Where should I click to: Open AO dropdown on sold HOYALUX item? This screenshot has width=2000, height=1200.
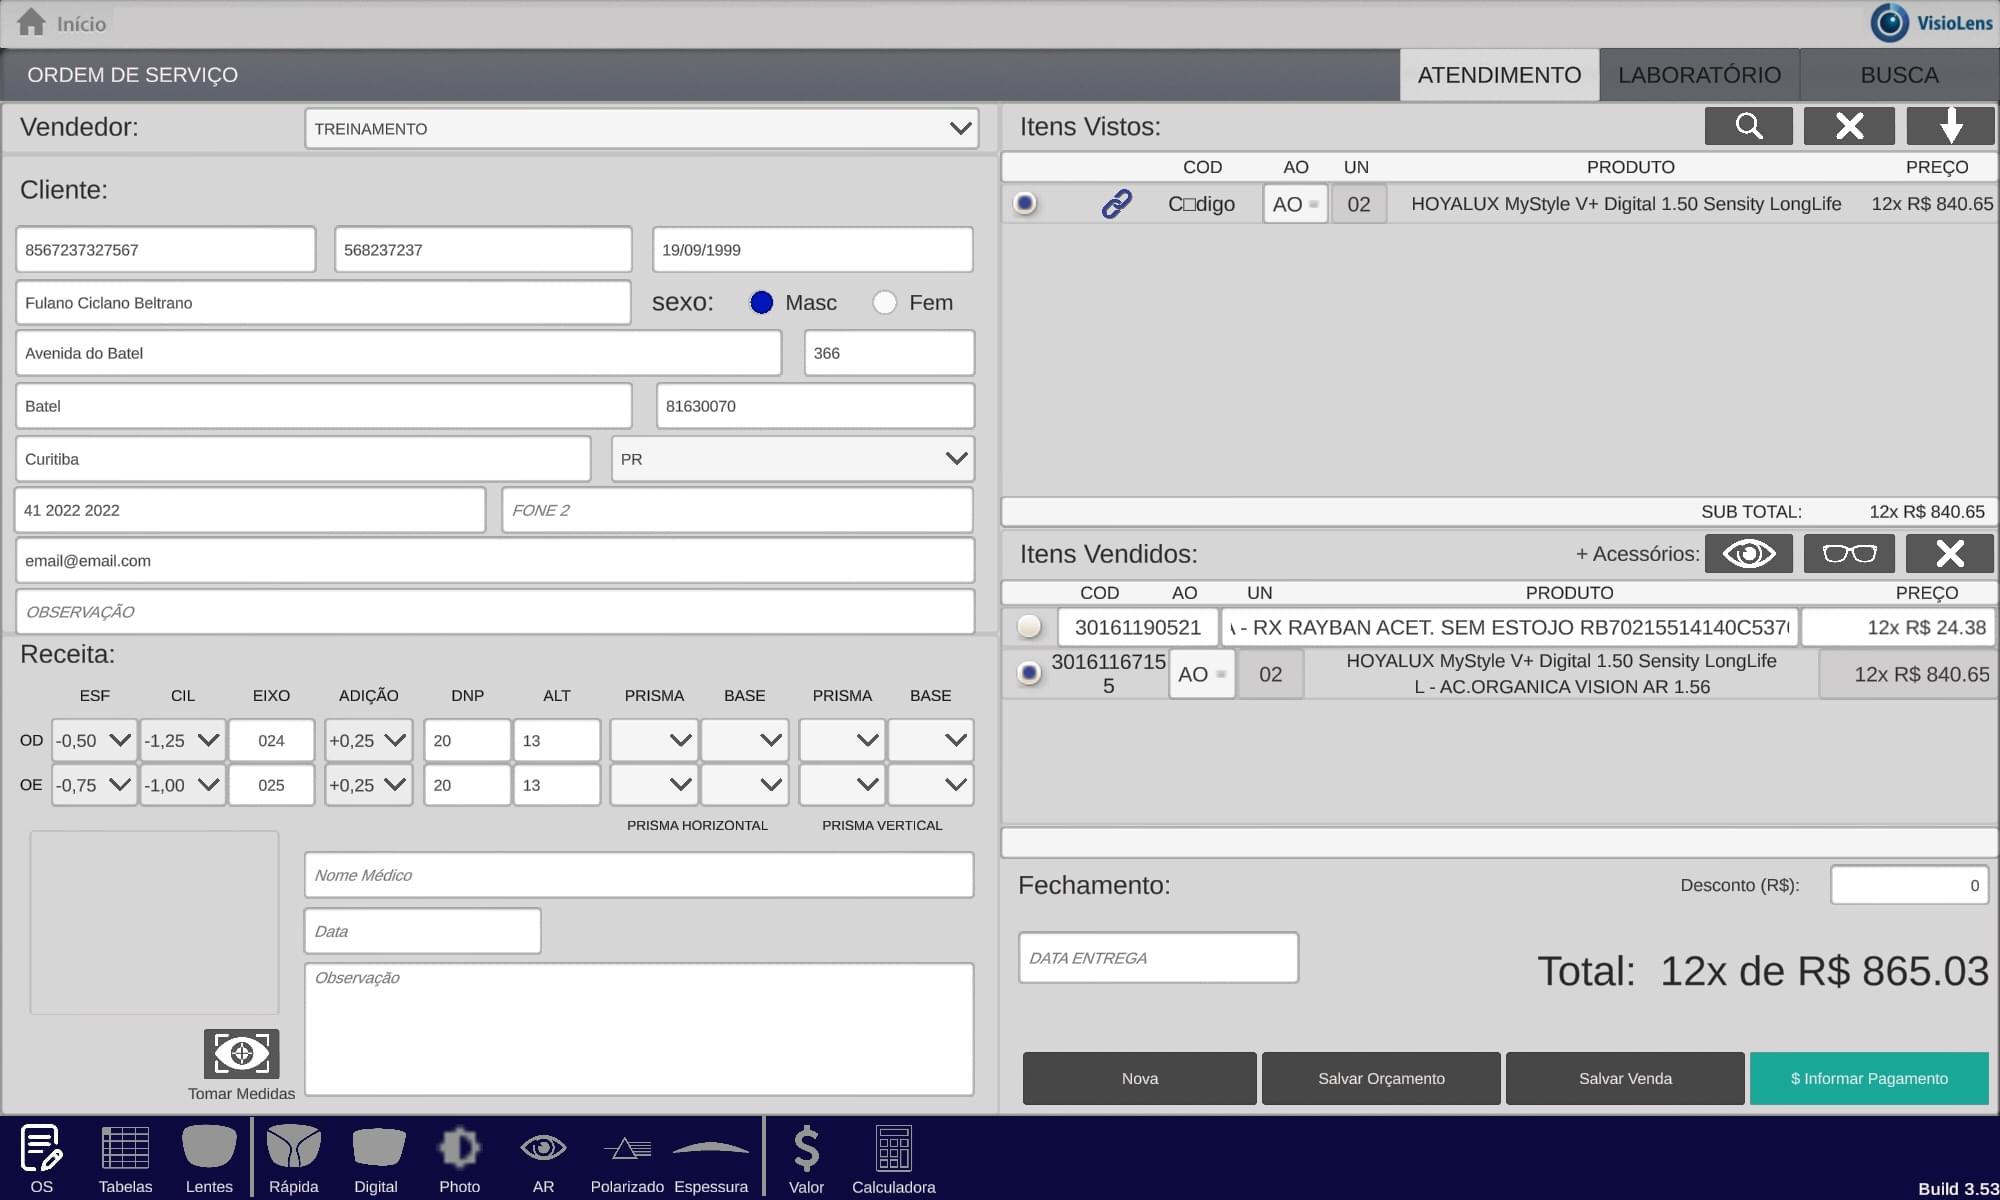pos(1202,674)
